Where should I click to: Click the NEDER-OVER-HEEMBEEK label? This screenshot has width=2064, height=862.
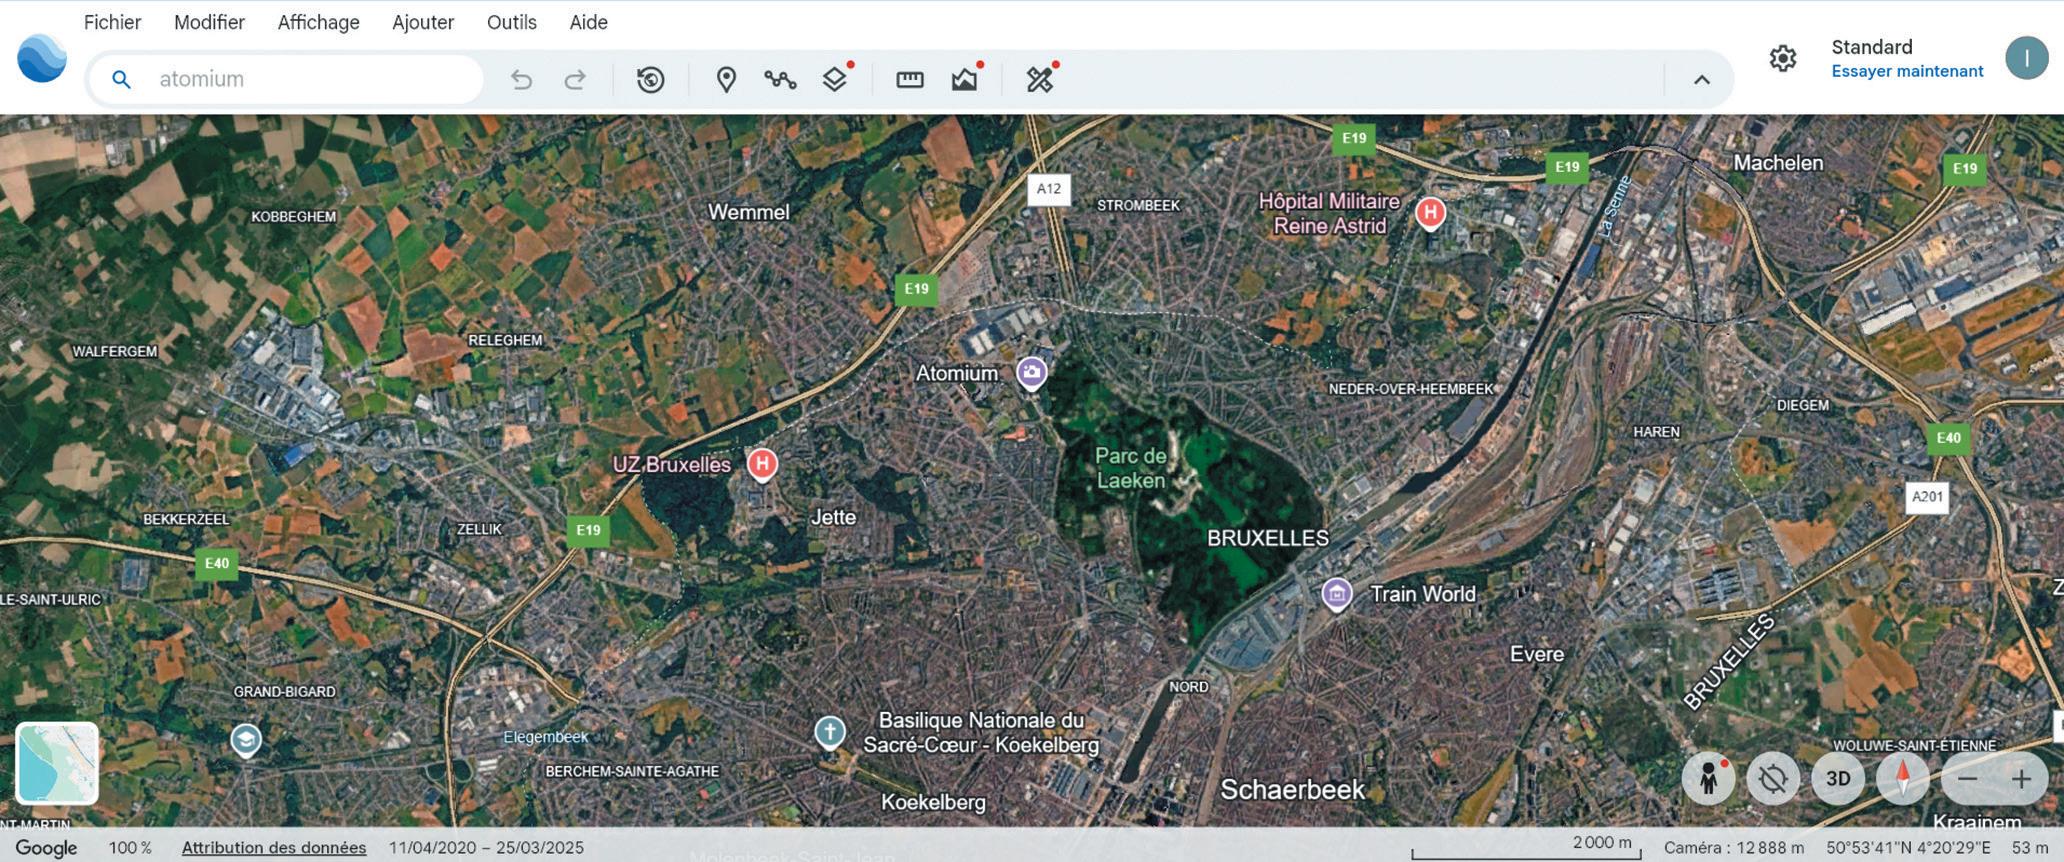[1411, 389]
